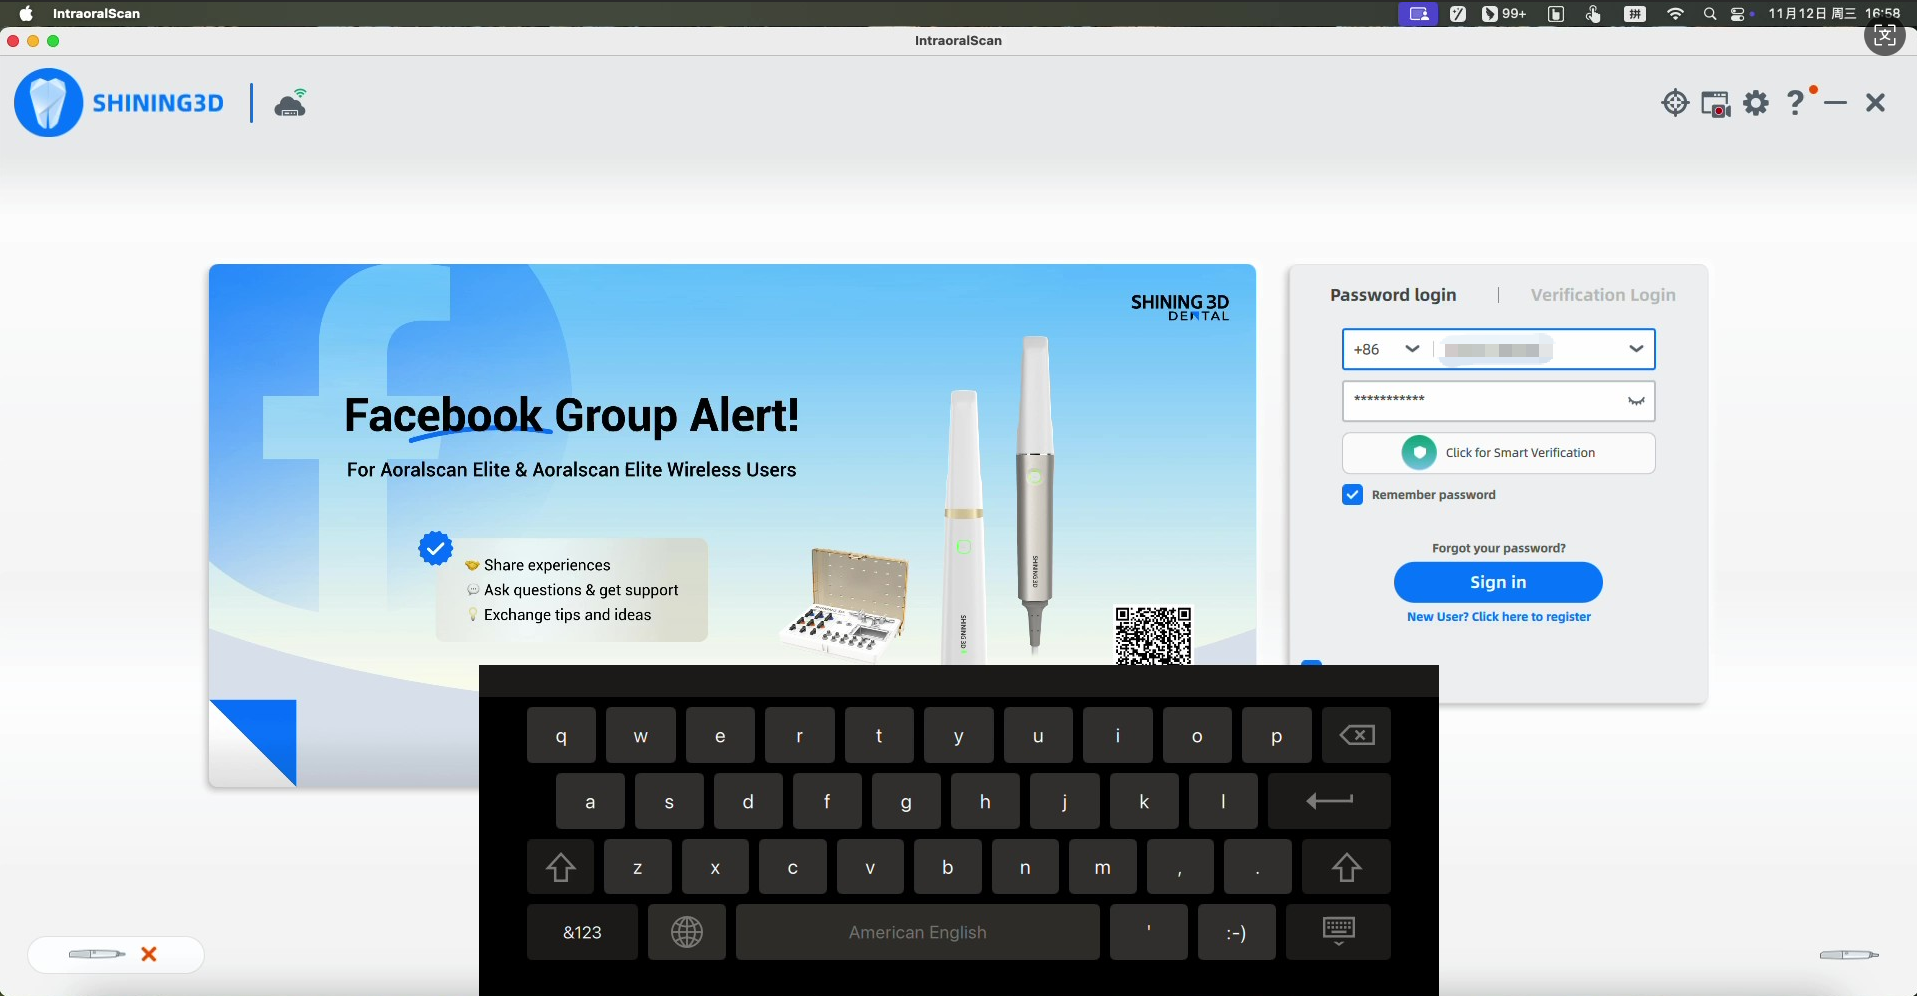Click the Sign in button
Screen dimensions: 1917x996
point(1498,582)
